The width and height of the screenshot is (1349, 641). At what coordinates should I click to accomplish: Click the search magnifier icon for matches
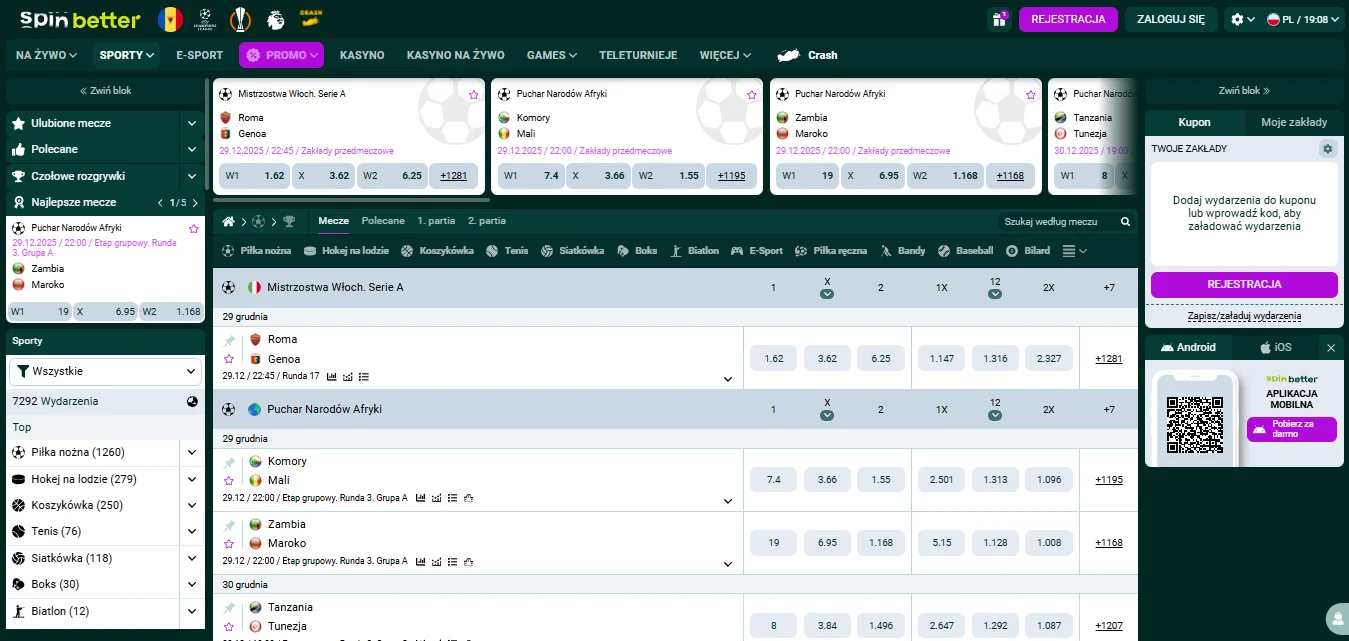click(1125, 221)
